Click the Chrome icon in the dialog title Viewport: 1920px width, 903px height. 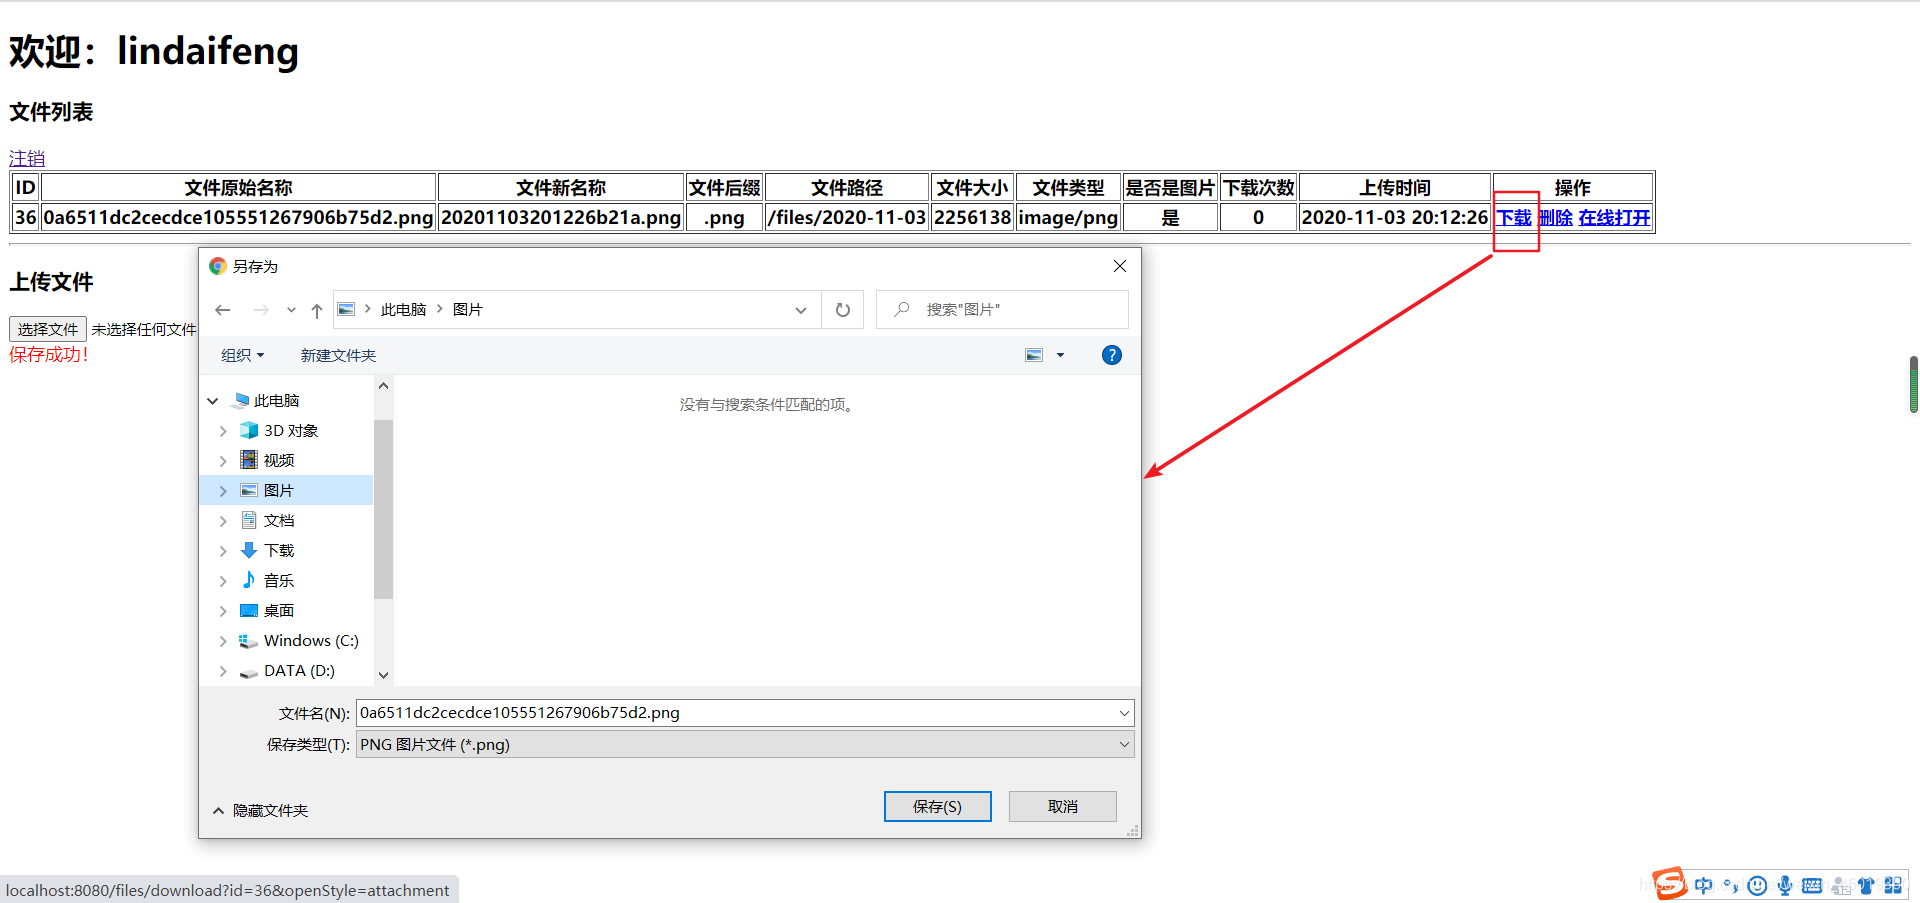(217, 266)
